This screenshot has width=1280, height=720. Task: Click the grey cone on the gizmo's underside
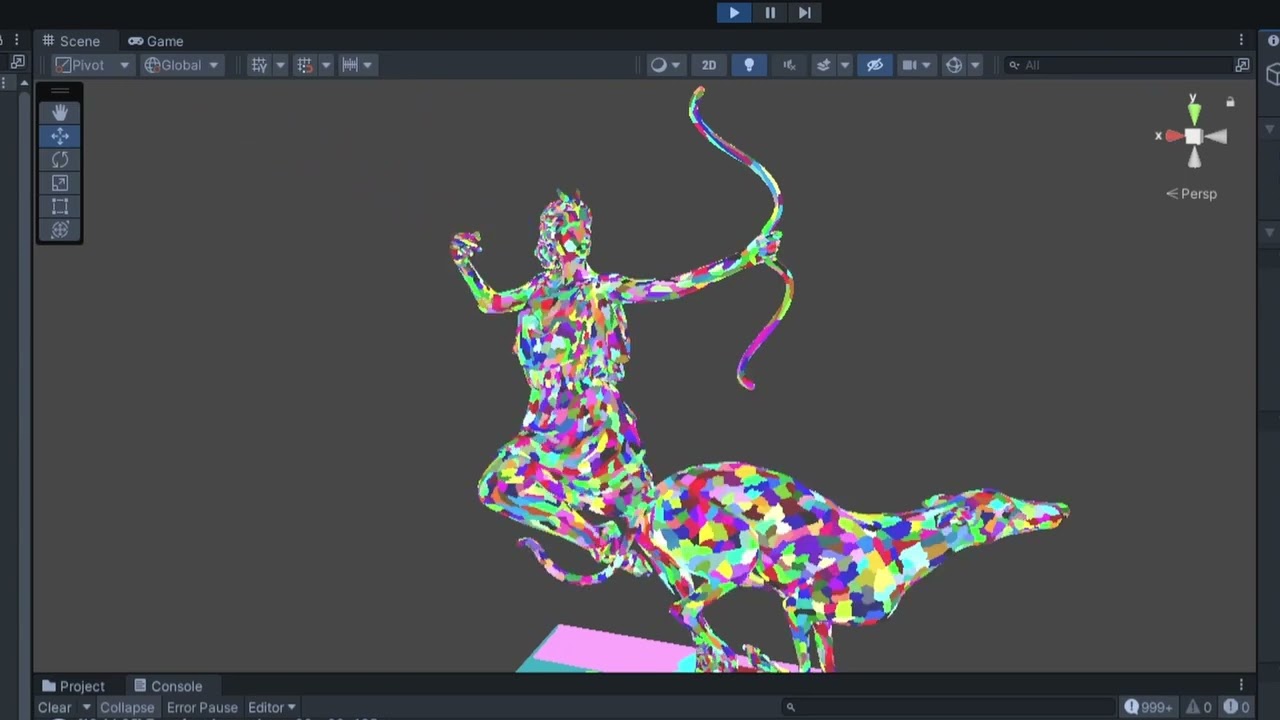point(1194,158)
